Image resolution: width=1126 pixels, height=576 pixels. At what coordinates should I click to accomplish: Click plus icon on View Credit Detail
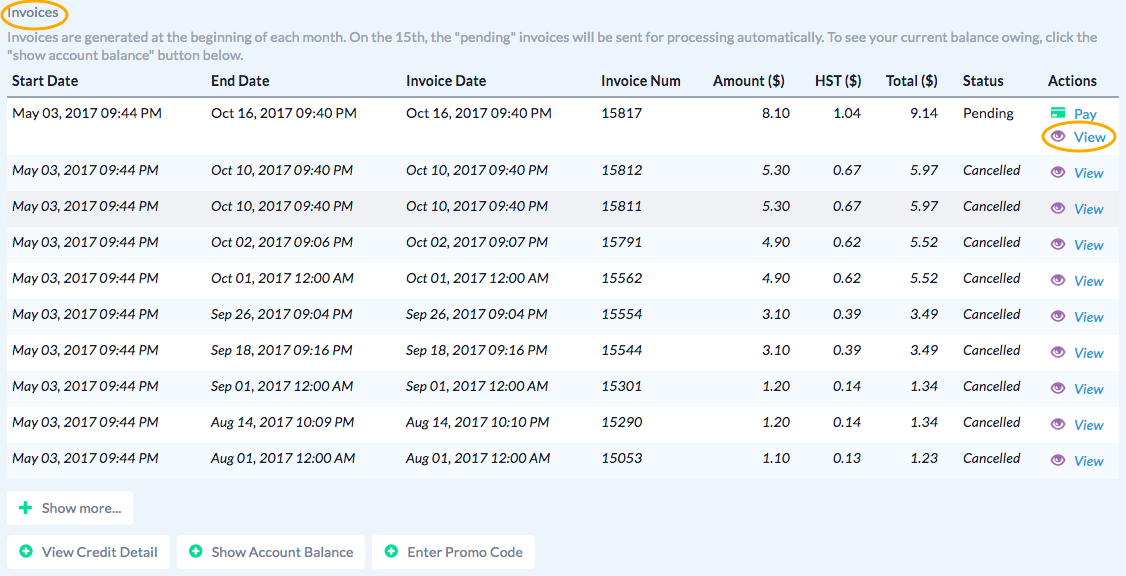click(x=26, y=552)
